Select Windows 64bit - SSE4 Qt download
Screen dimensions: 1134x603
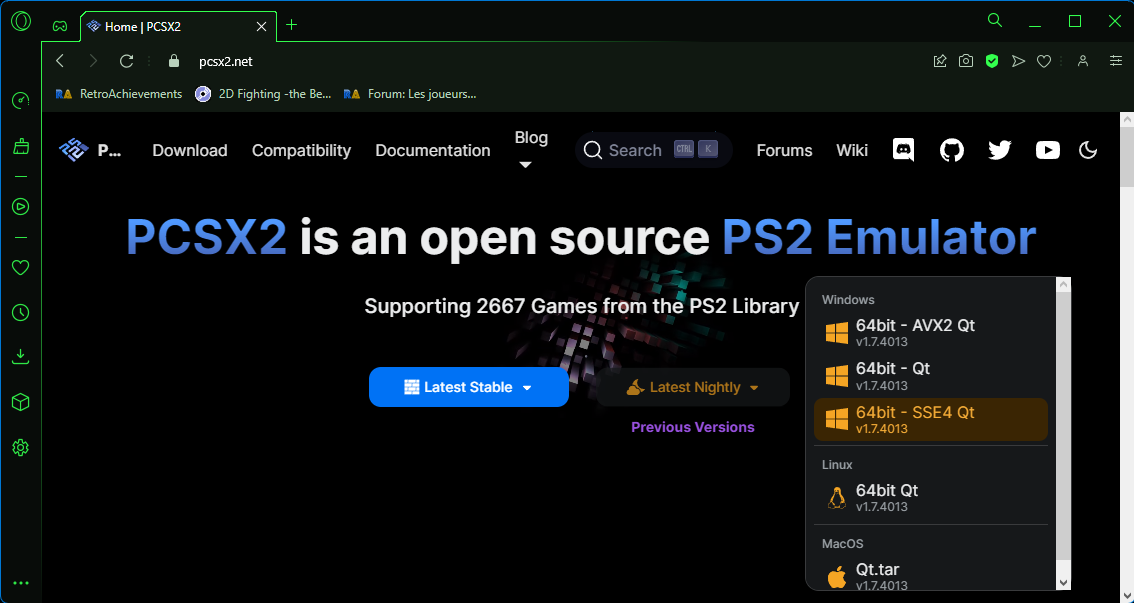[931, 419]
